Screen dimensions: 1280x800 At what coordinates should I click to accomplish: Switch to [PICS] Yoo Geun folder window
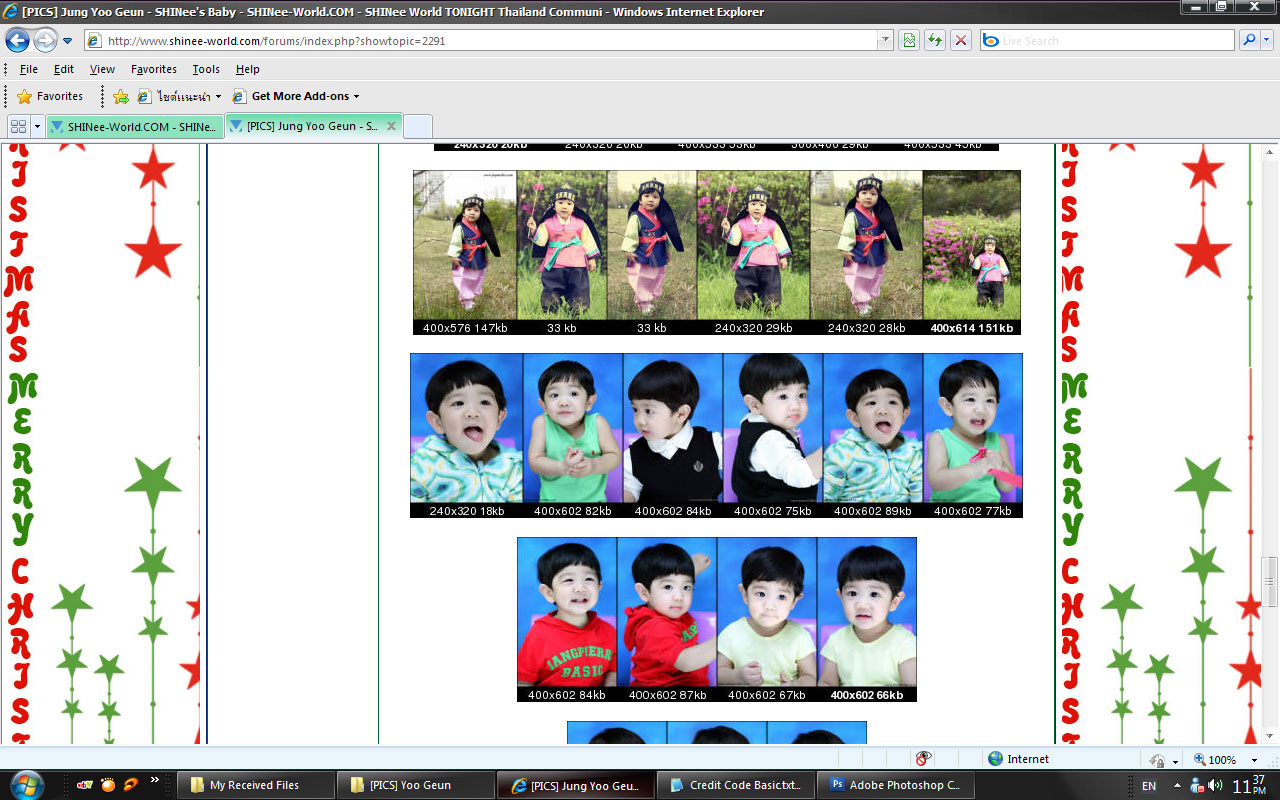(x=416, y=785)
